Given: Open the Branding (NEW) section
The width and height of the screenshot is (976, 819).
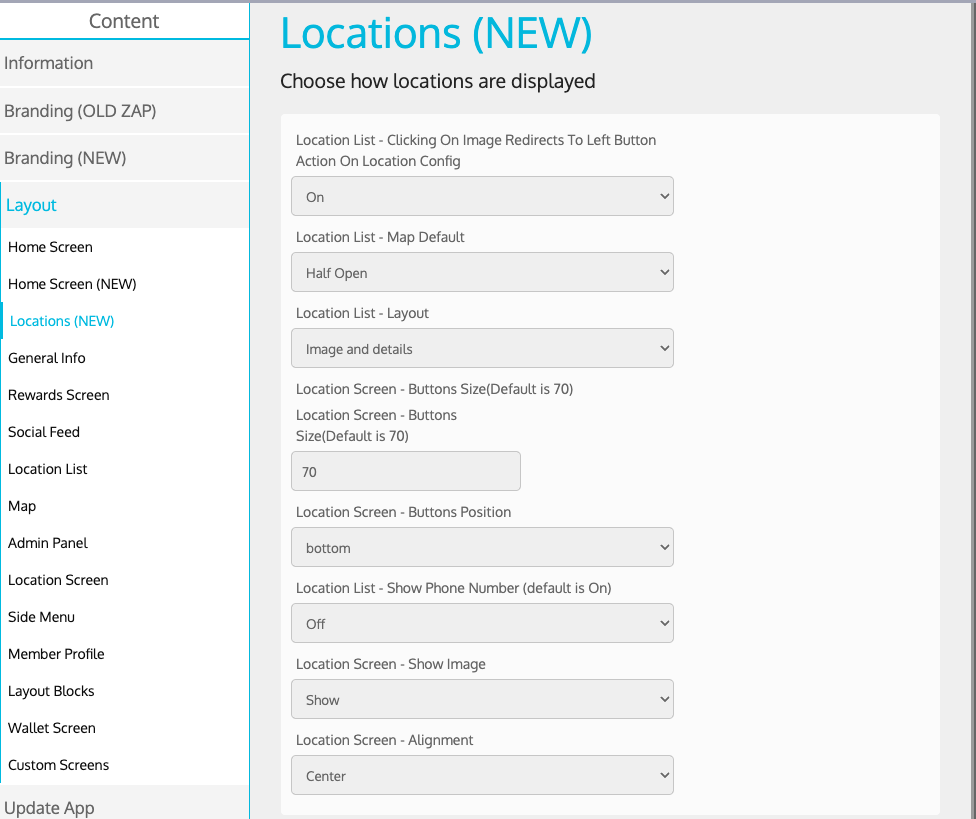Looking at the screenshot, I should pyautogui.click(x=124, y=158).
